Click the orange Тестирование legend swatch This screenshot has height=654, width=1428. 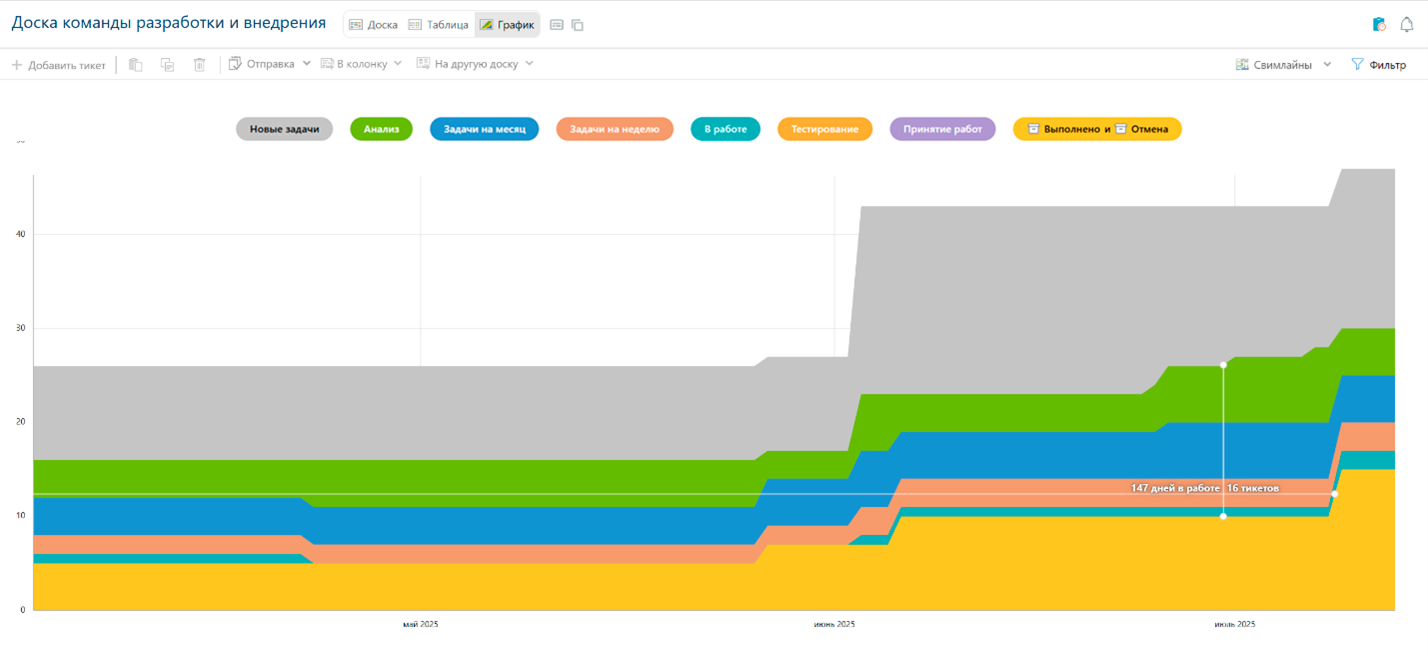(824, 129)
